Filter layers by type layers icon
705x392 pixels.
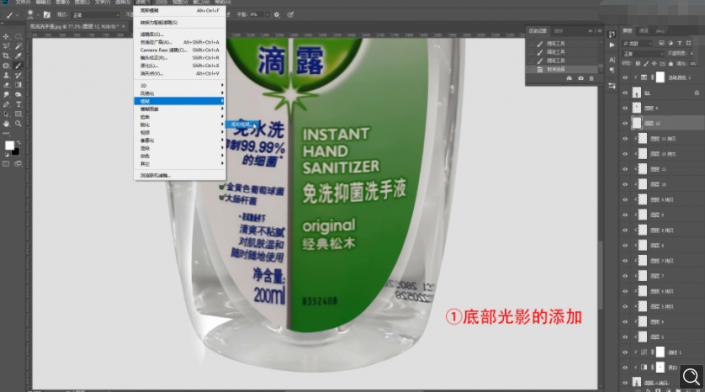coord(679,43)
